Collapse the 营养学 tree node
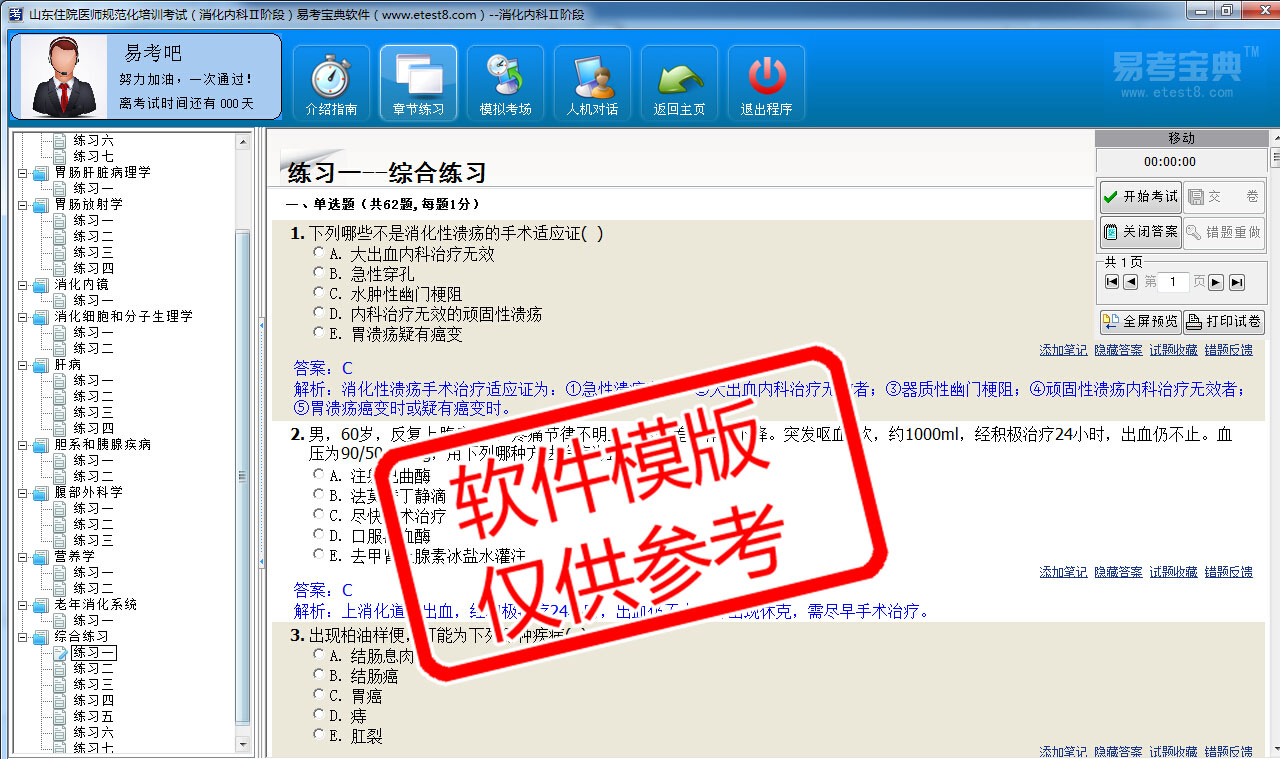The width and height of the screenshot is (1280, 759). pos(23,556)
